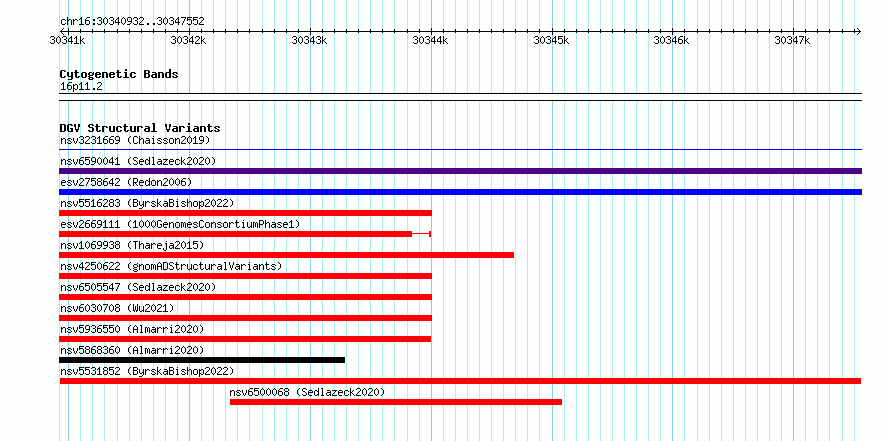Click the esv2669111 (1000GenomesConsortiumPhase1) label
The image size is (890, 441).
180,224
